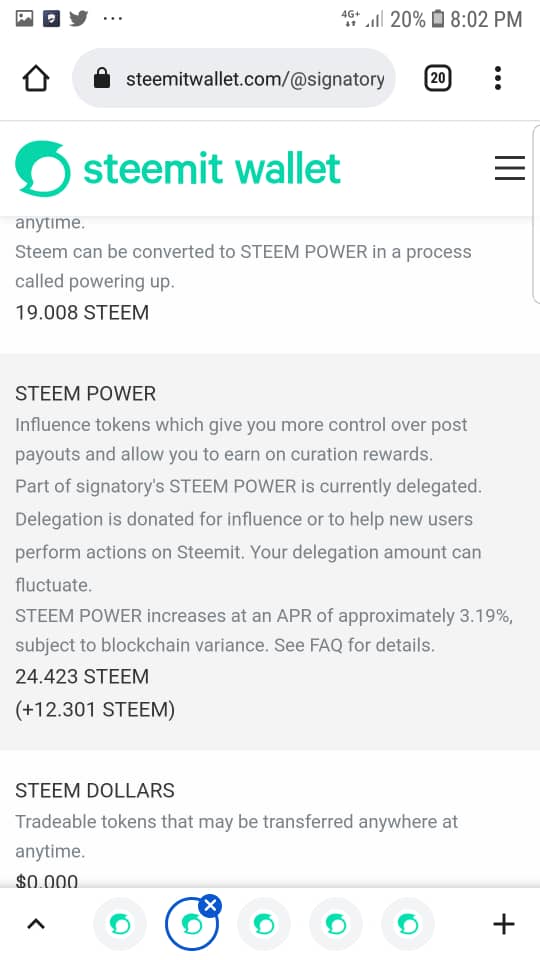Click the +12.301 STEEM delegation amount
Screen dimensions: 540x960
click(x=95, y=710)
